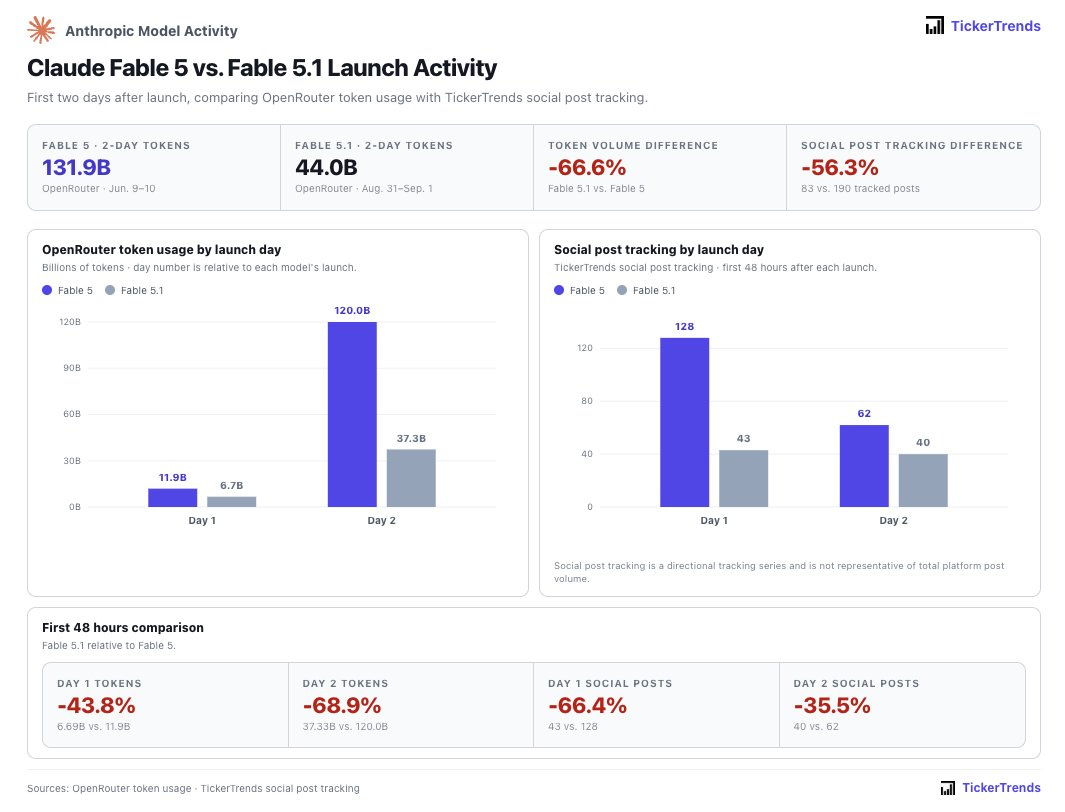
Task: Select the 6.7B Fable 5.1 Day 1 token bar
Action: [232, 502]
